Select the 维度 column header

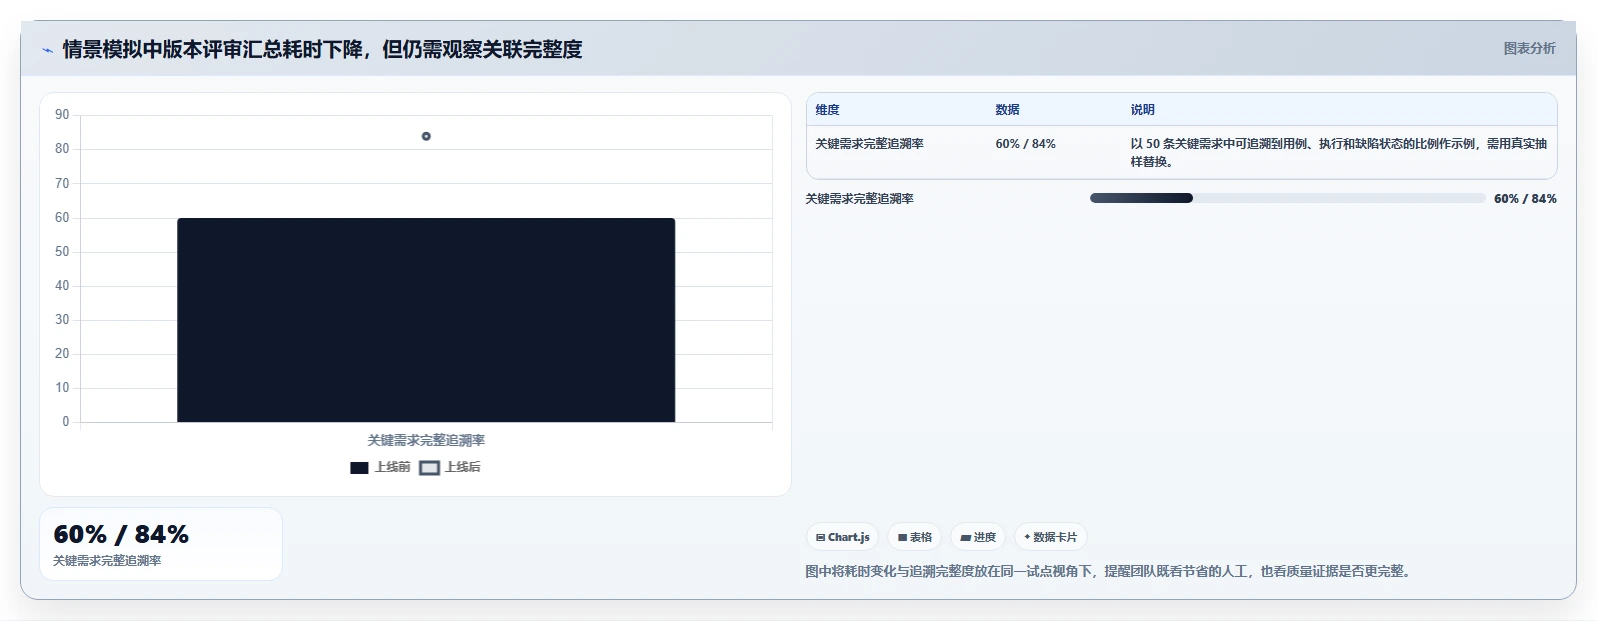(827, 110)
